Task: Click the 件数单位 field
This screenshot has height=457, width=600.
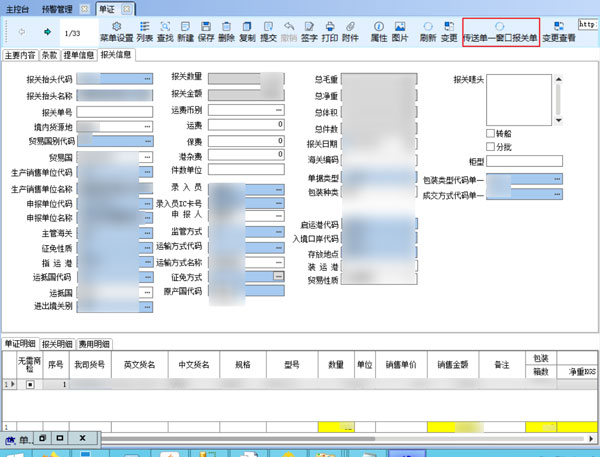Action: coord(246,169)
